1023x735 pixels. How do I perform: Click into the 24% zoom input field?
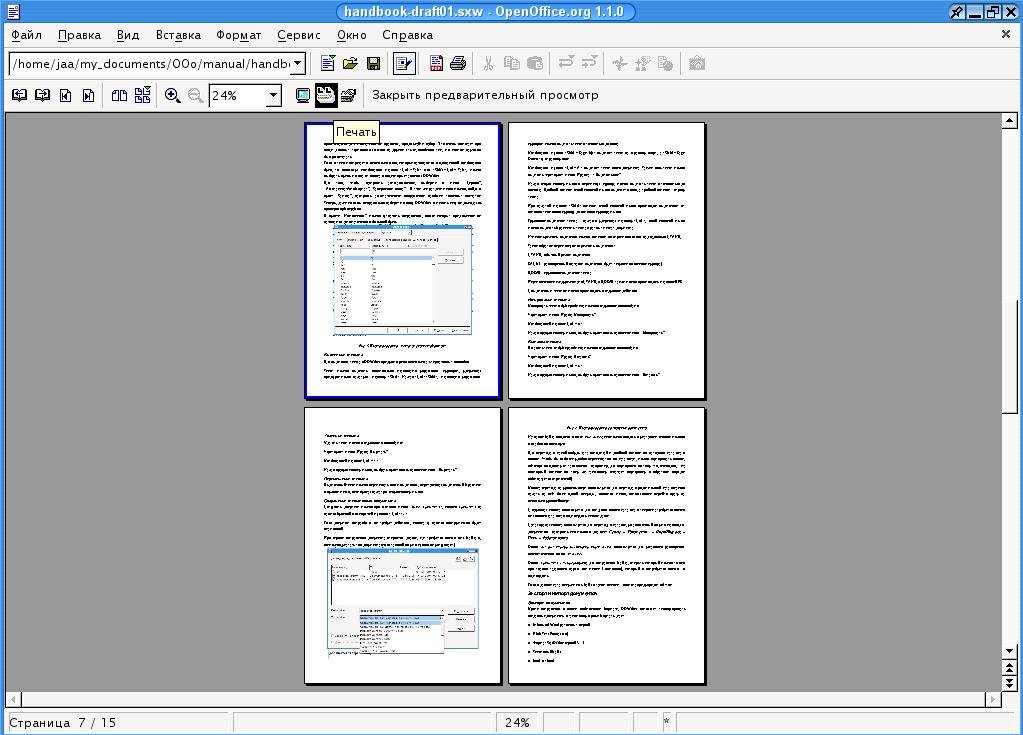(238, 96)
